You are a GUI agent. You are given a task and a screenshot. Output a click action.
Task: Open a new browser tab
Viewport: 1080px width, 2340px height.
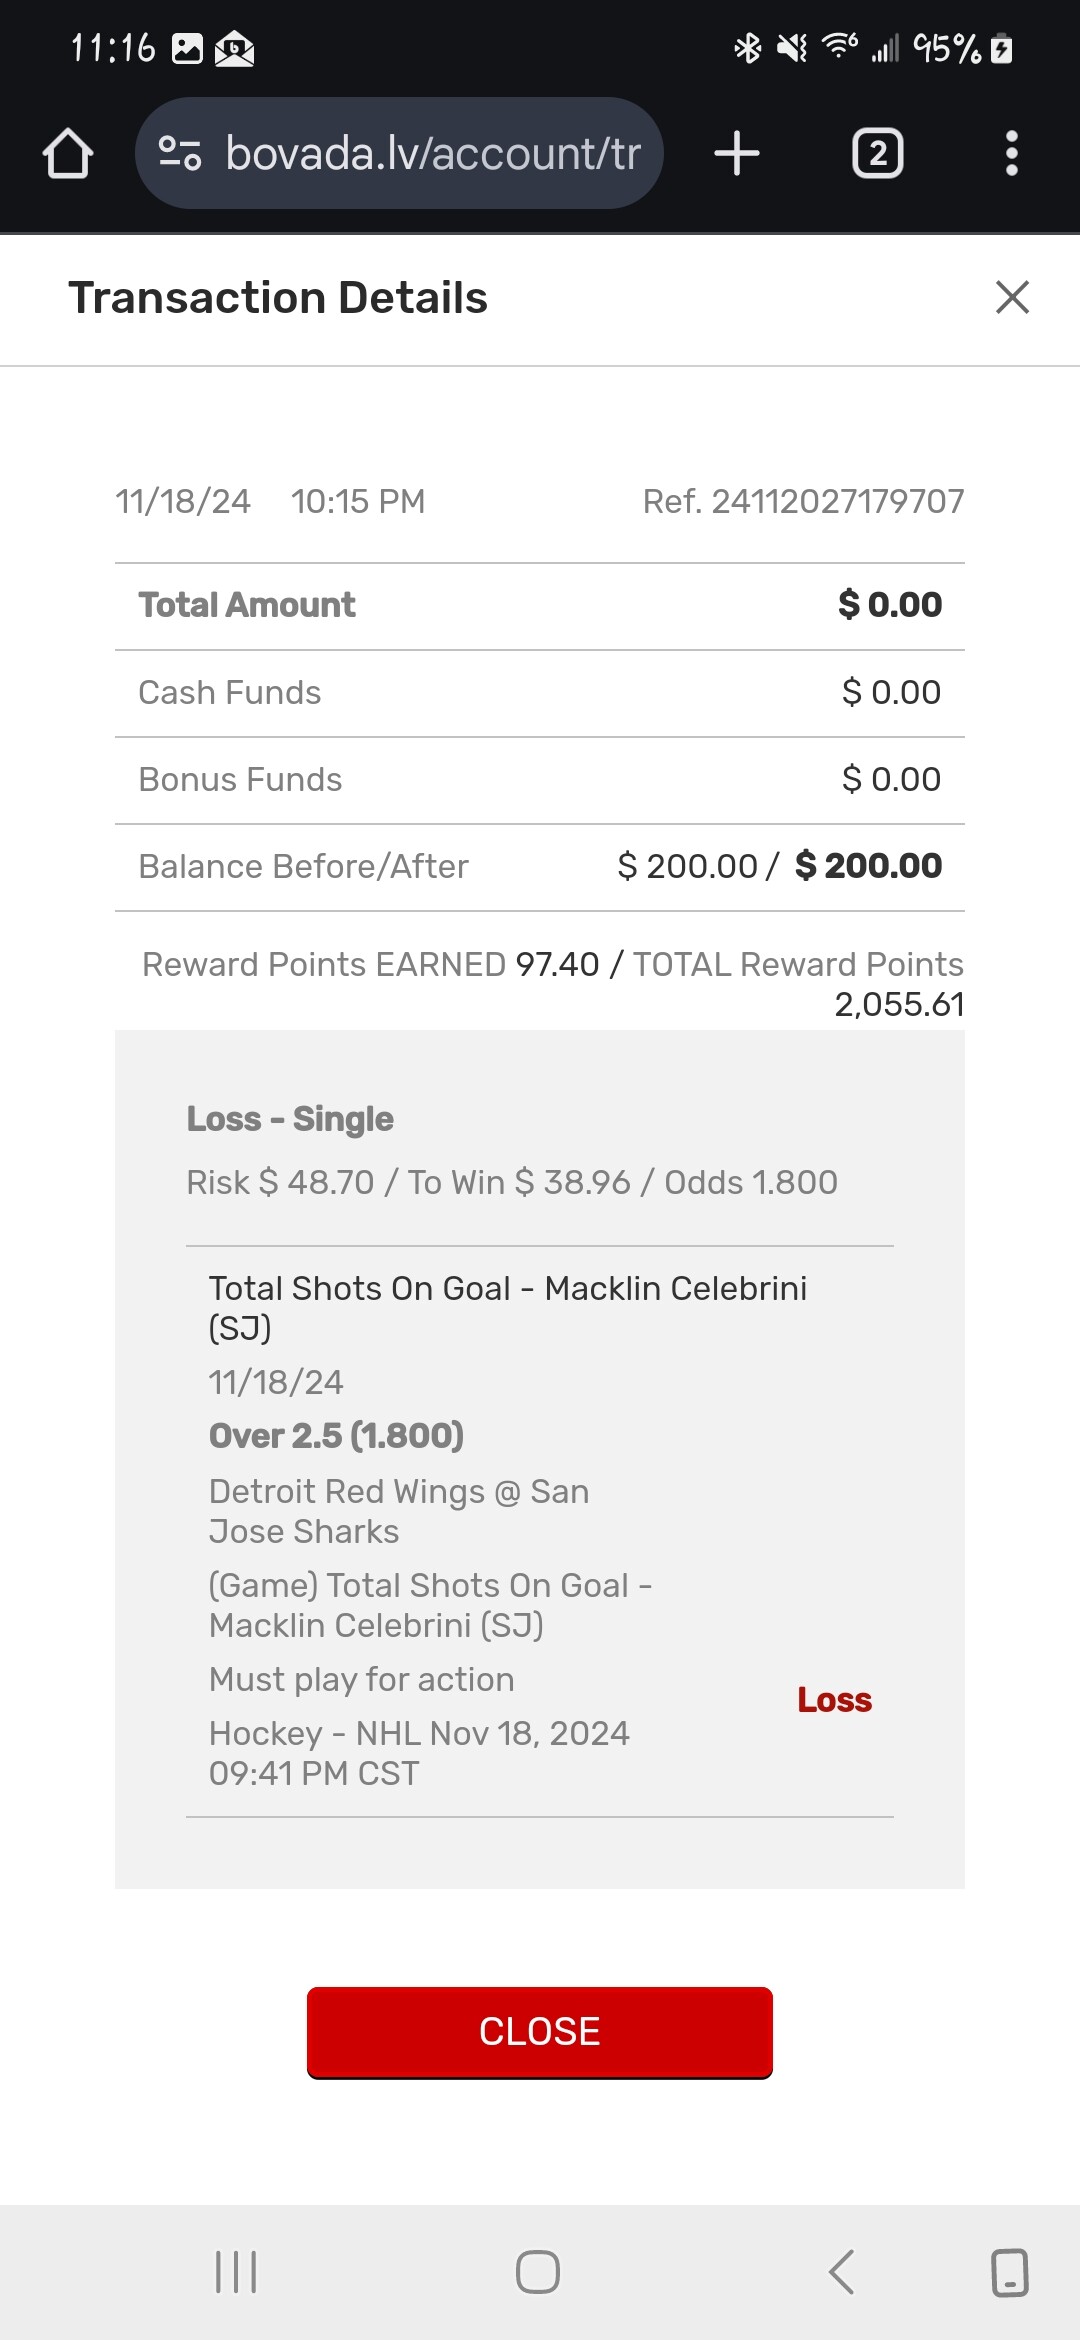tap(737, 154)
